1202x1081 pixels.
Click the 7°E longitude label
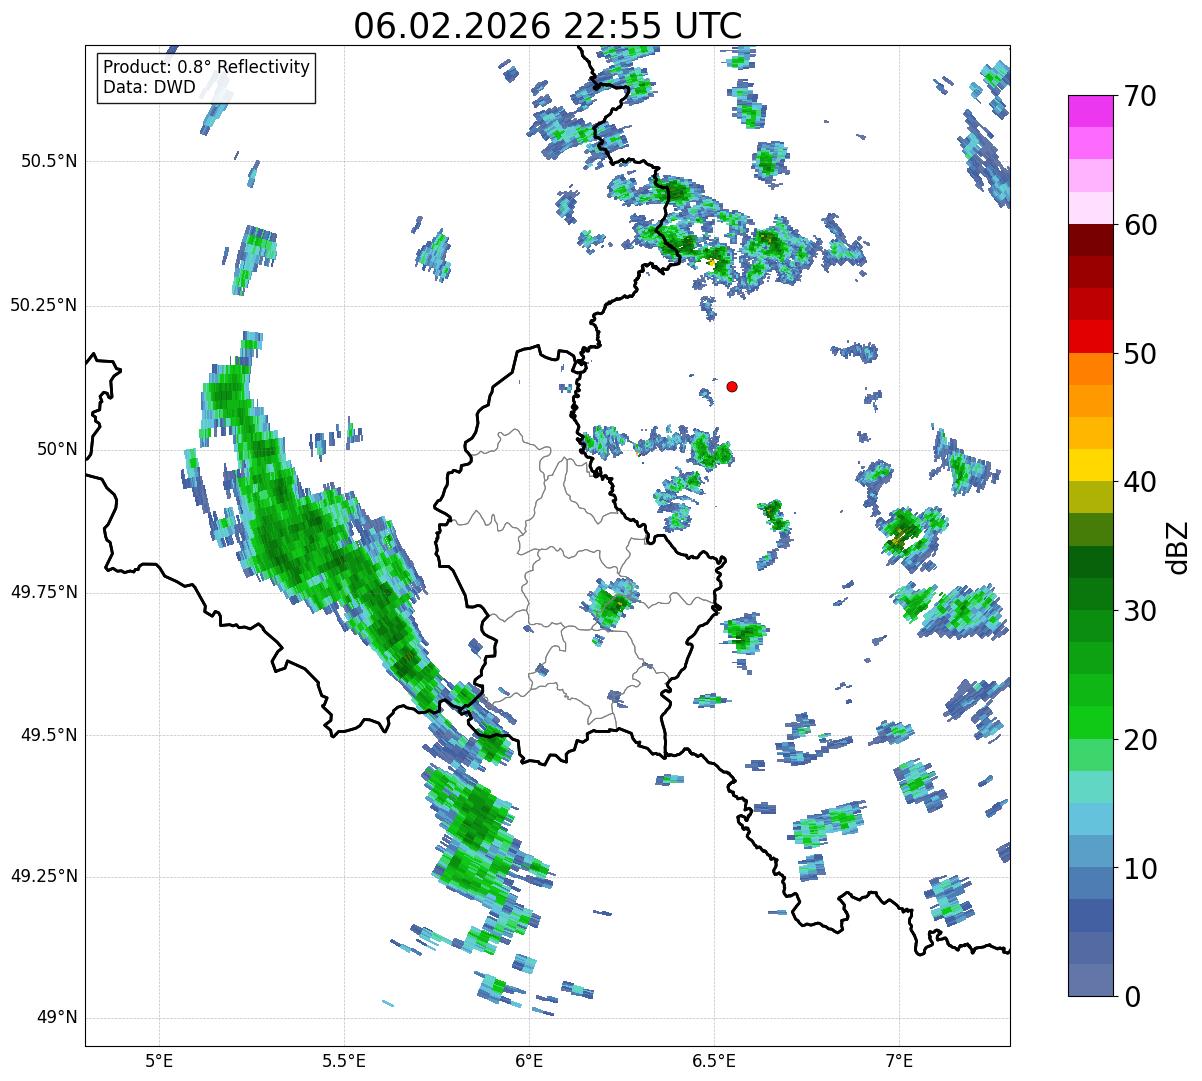[x=899, y=1060]
